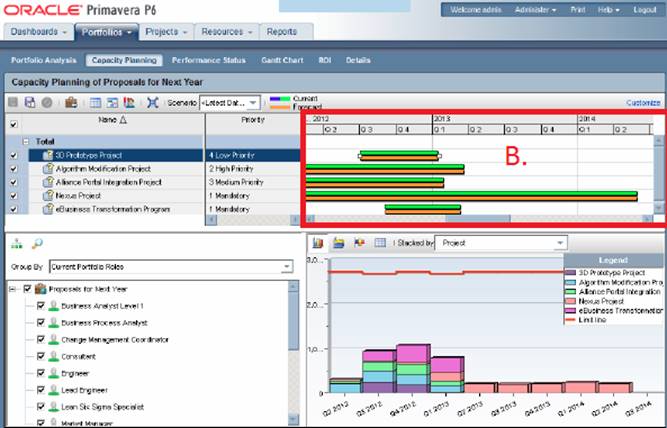Open the Administer menu
This screenshot has height=428, width=667.
[535, 10]
